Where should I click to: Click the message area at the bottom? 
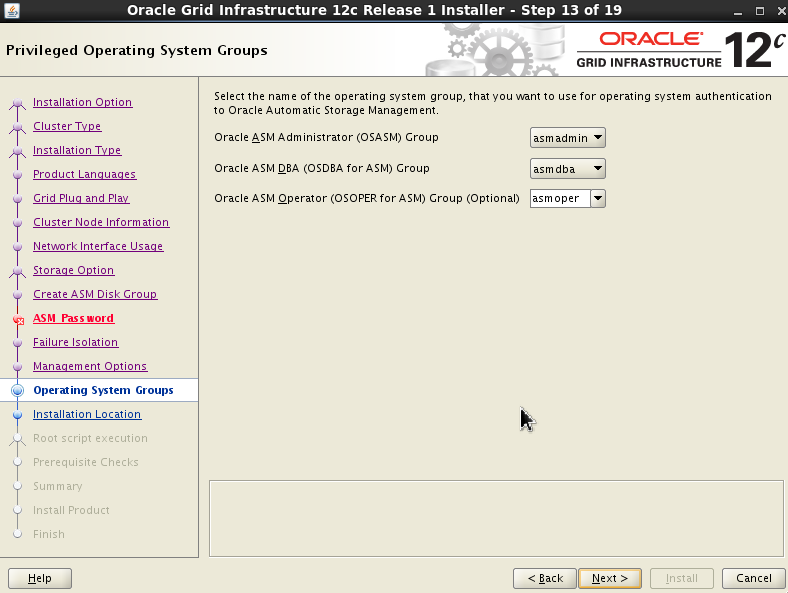[x=496, y=519]
